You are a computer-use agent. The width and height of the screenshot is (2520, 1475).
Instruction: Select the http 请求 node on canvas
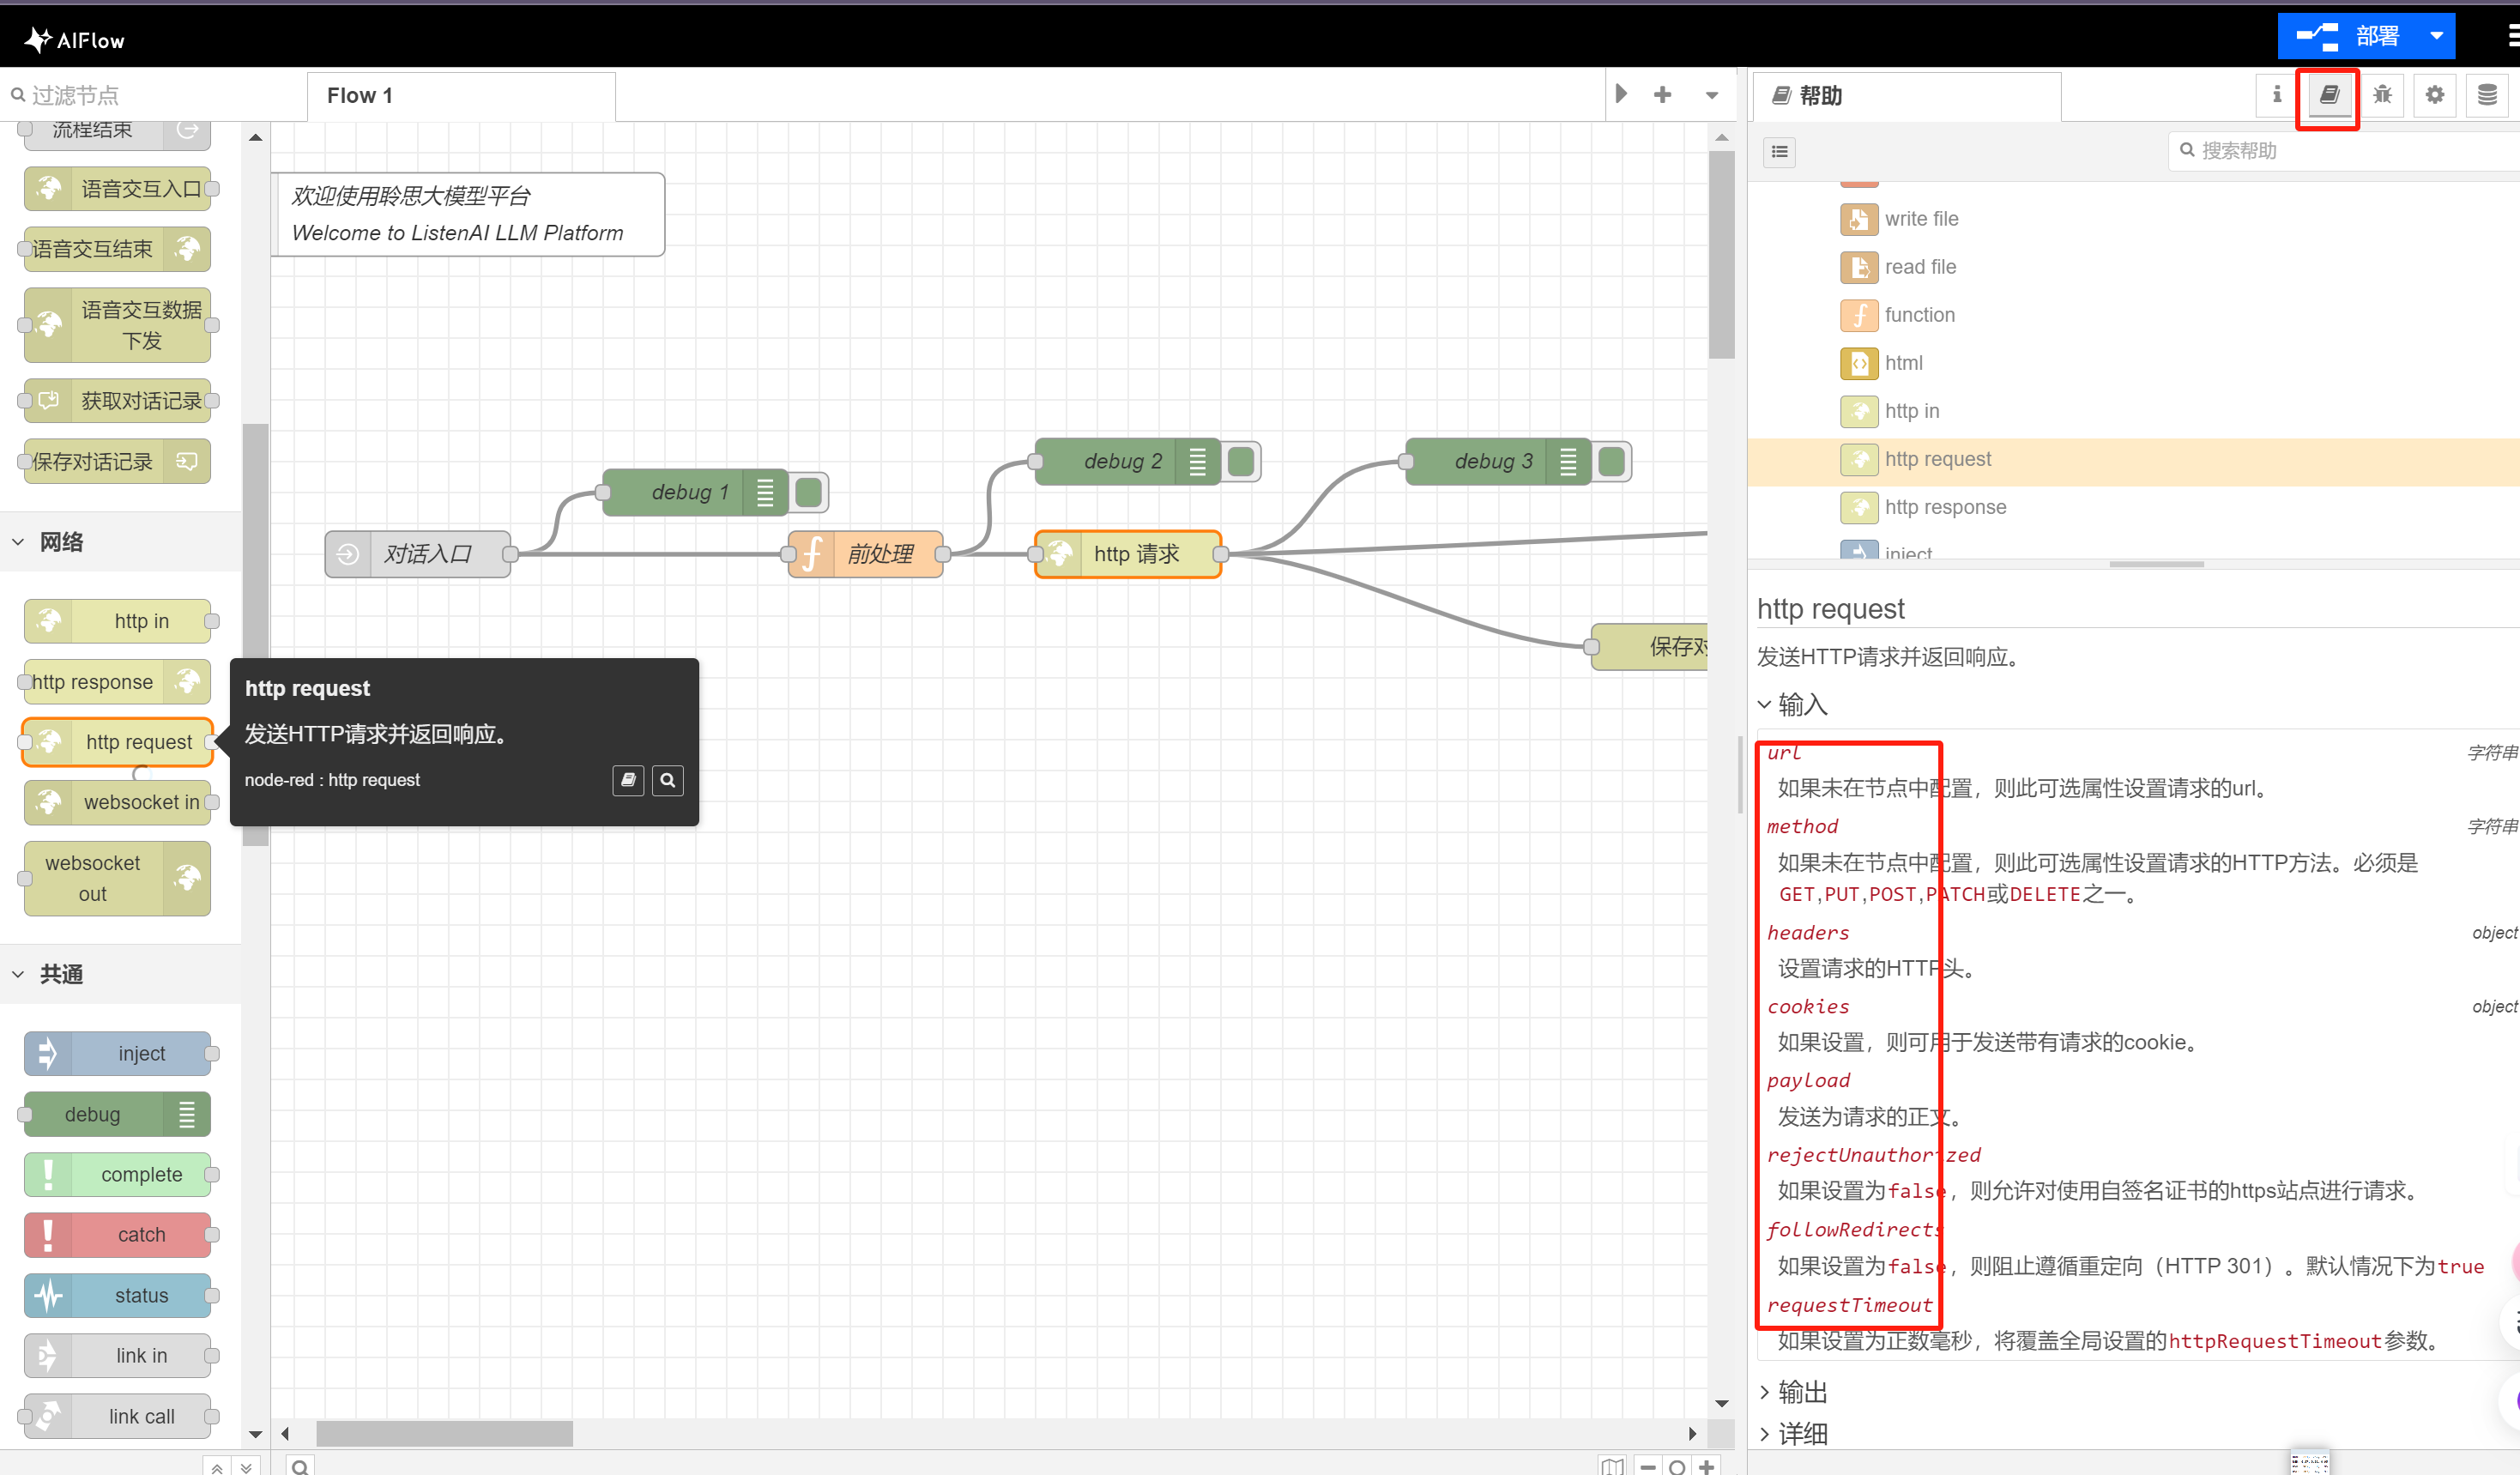tap(1135, 554)
